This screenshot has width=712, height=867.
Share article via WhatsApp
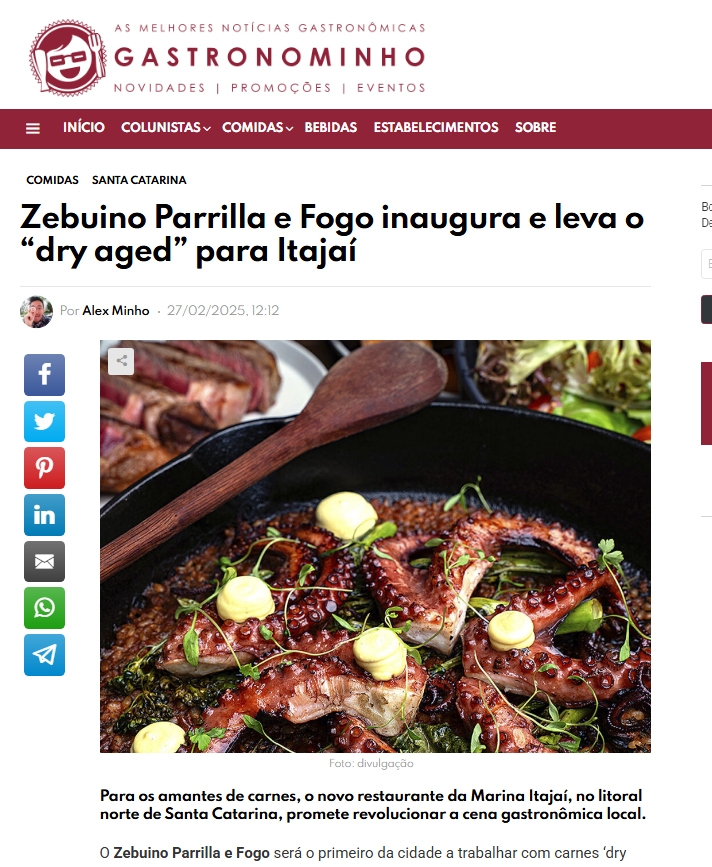tap(44, 608)
